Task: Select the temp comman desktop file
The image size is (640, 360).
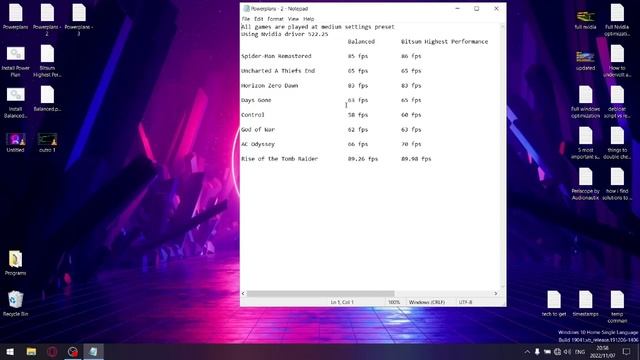Action: click(617, 307)
